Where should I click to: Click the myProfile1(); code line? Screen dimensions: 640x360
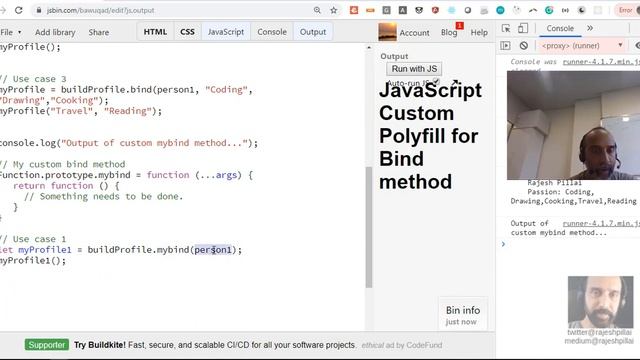tap(33, 260)
